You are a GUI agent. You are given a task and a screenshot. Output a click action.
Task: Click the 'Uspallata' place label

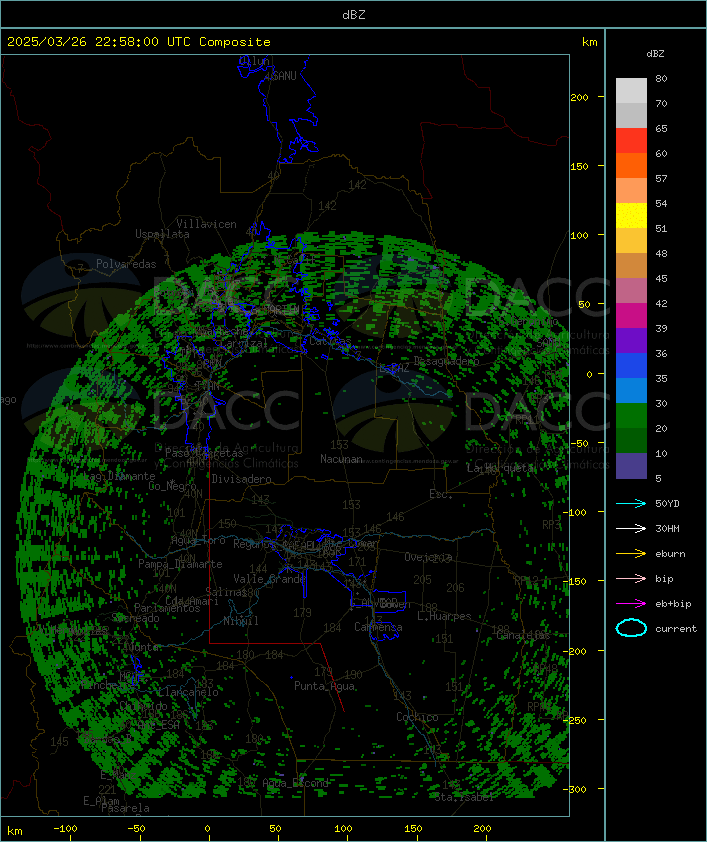tap(162, 235)
